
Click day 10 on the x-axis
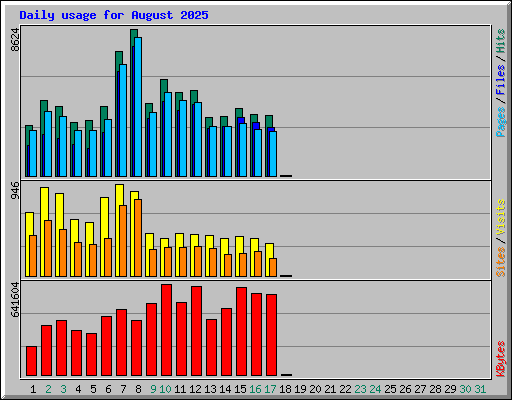pos(165,389)
